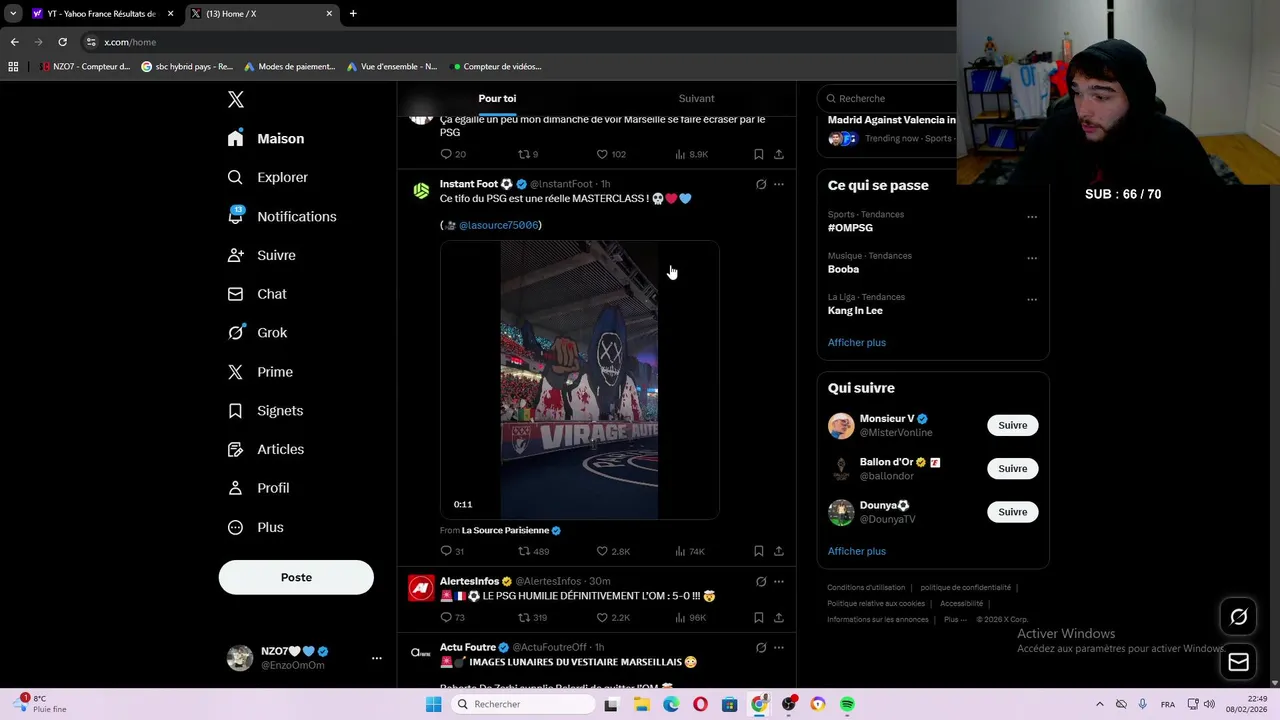1280x720 pixels.
Task: Open more options on Actu Foutre post
Action: coord(779,647)
